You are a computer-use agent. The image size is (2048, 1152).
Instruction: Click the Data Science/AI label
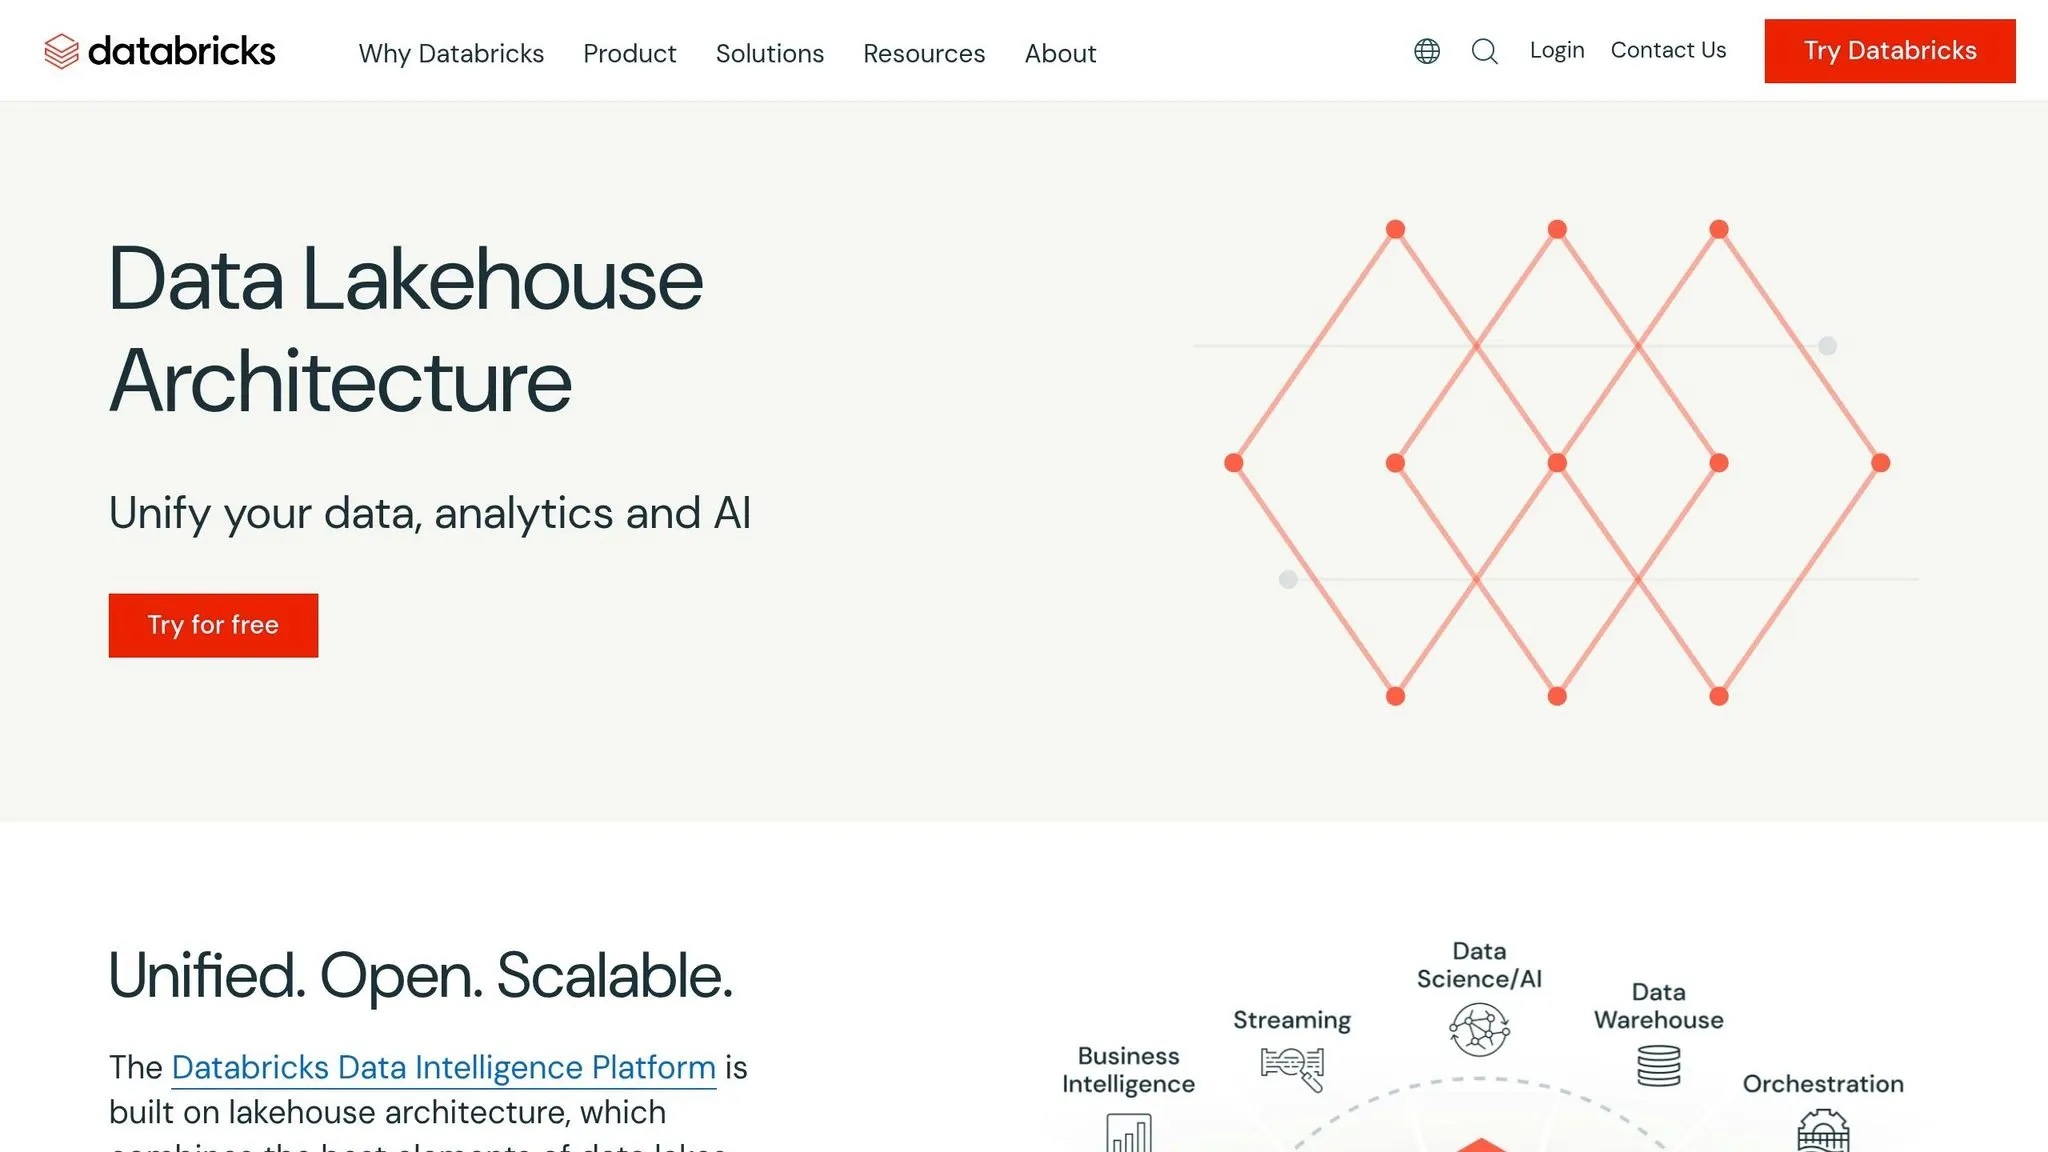1479,965
